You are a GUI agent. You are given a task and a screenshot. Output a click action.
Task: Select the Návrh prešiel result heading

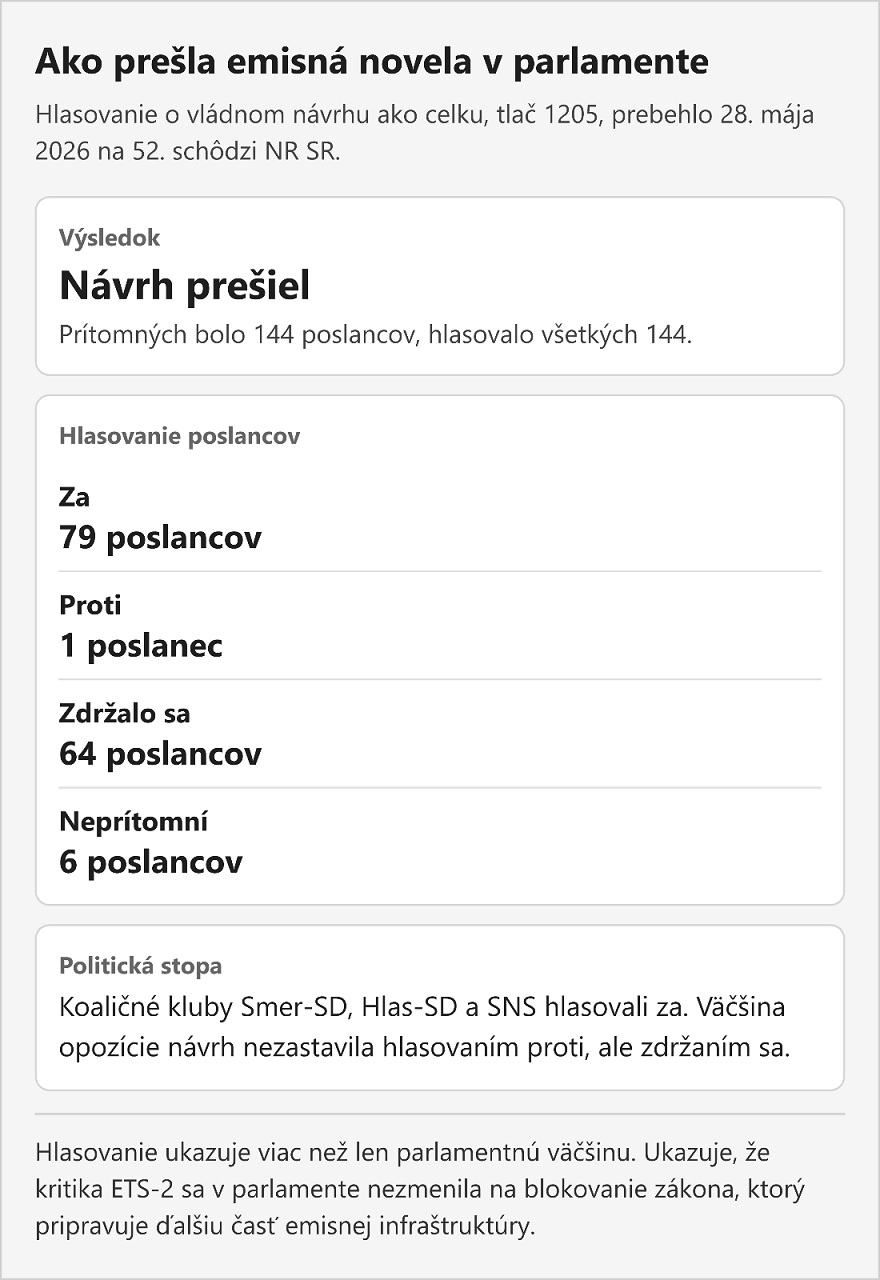click(185, 287)
